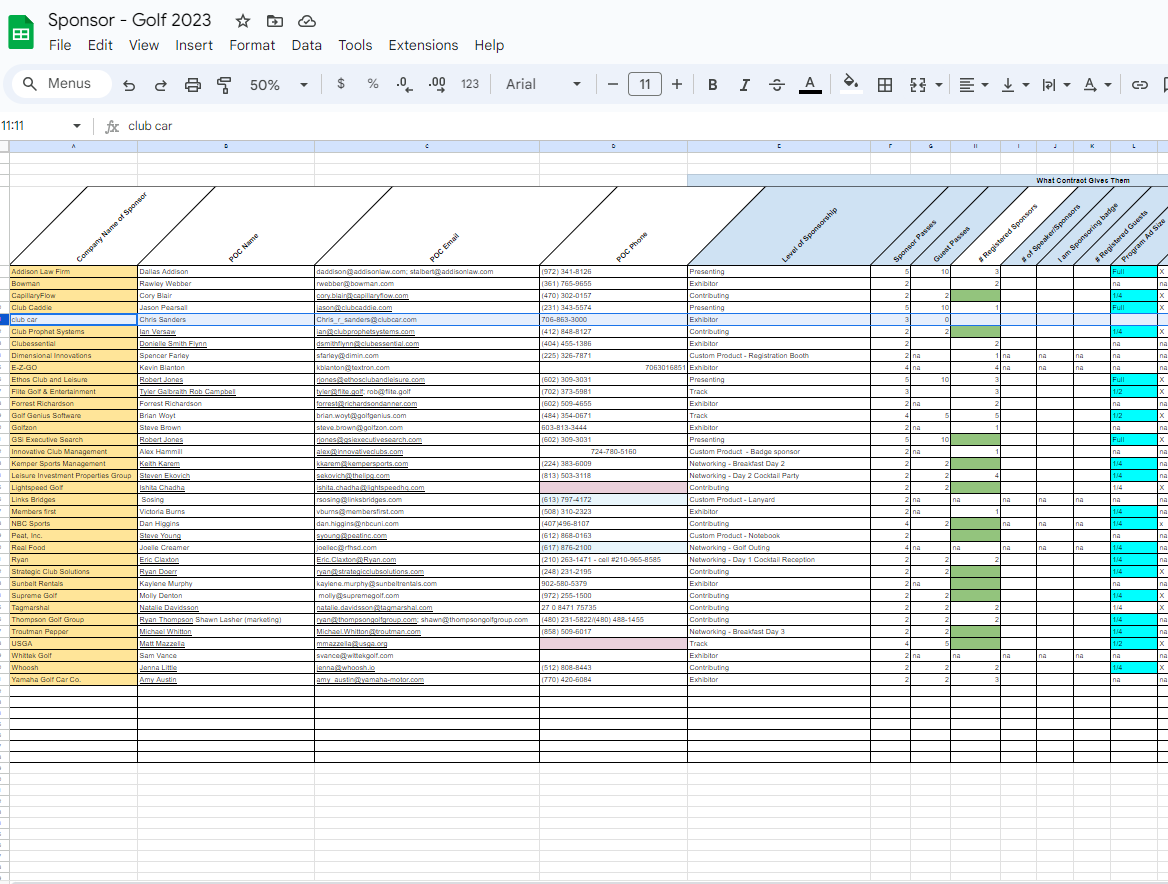The height and width of the screenshot is (884, 1168).
Task: Open the Help menu
Action: click(x=489, y=45)
